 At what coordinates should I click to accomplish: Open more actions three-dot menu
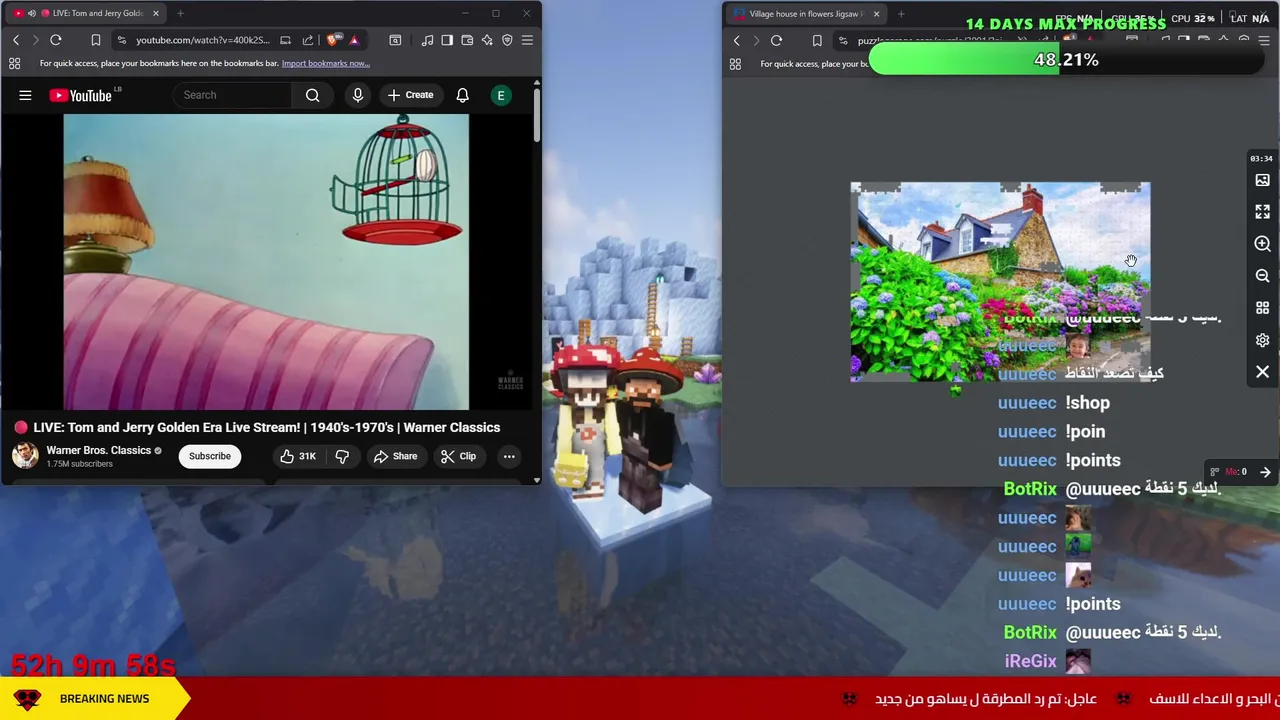click(509, 456)
